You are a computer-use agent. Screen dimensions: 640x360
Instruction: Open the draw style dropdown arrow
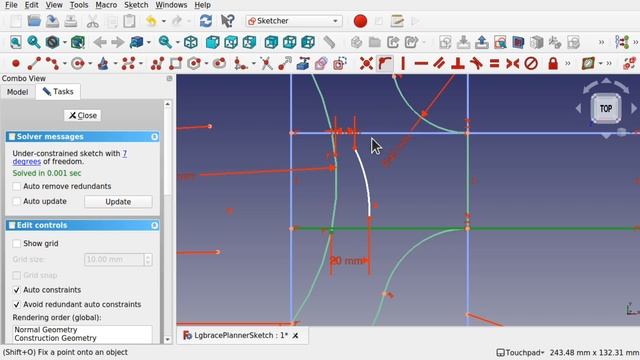pyautogui.click(x=64, y=42)
